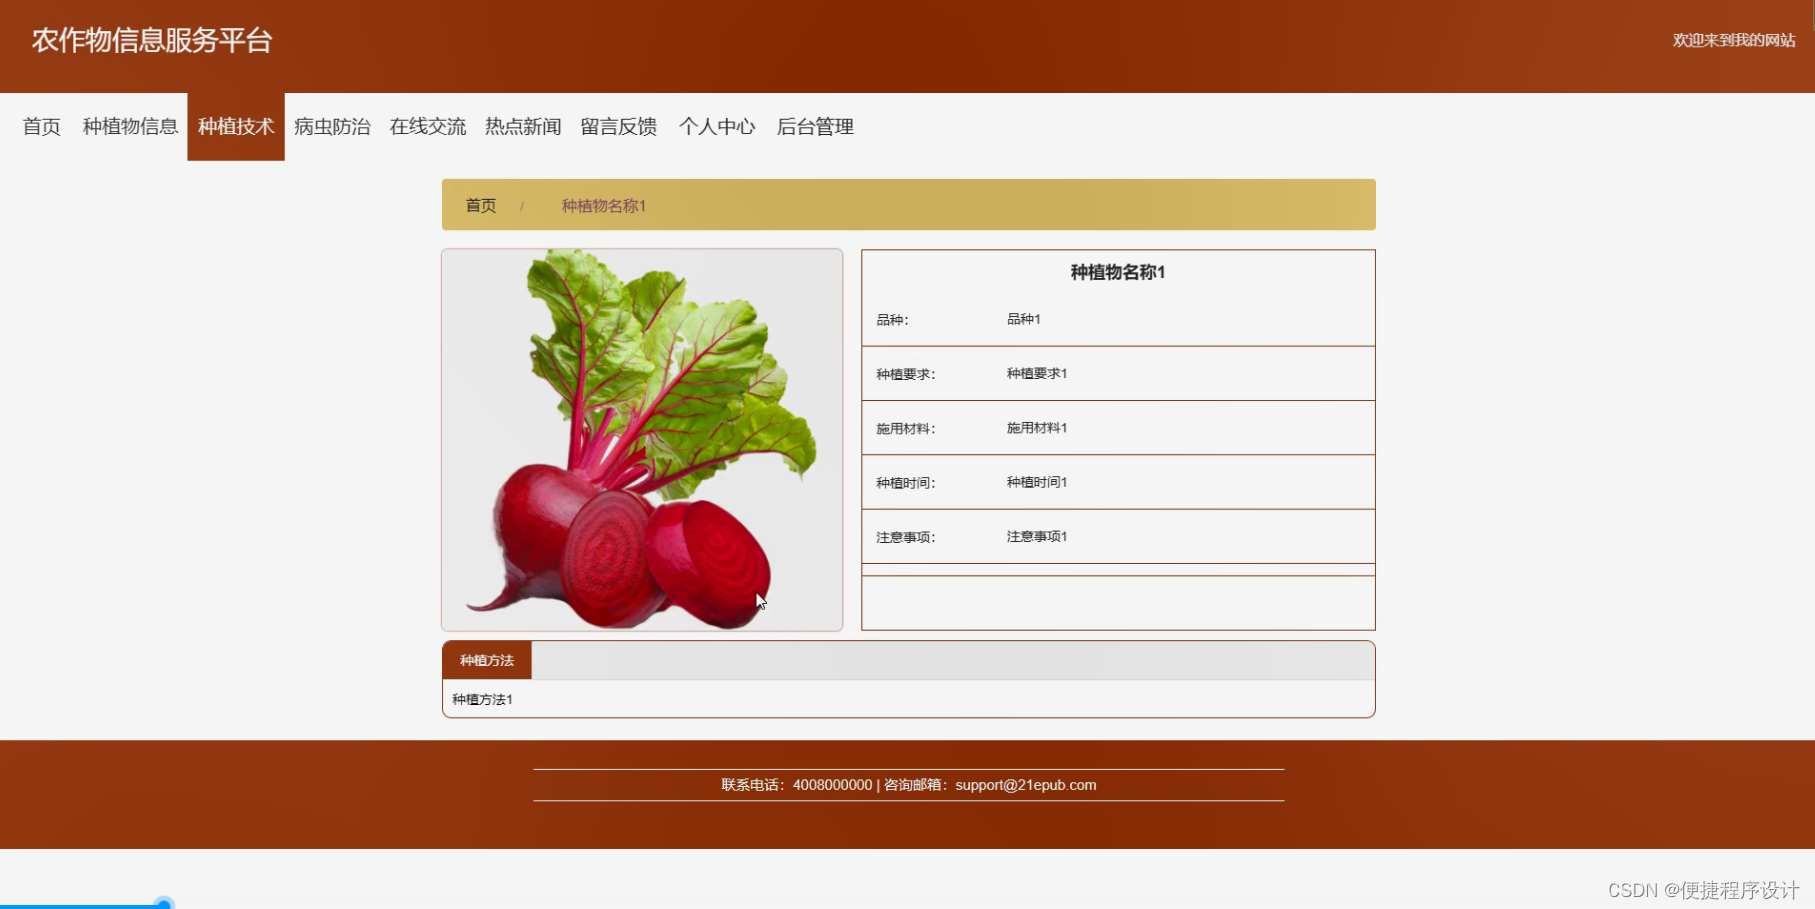Open the 病虫防治 page
This screenshot has height=909, width=1815.
(331, 127)
